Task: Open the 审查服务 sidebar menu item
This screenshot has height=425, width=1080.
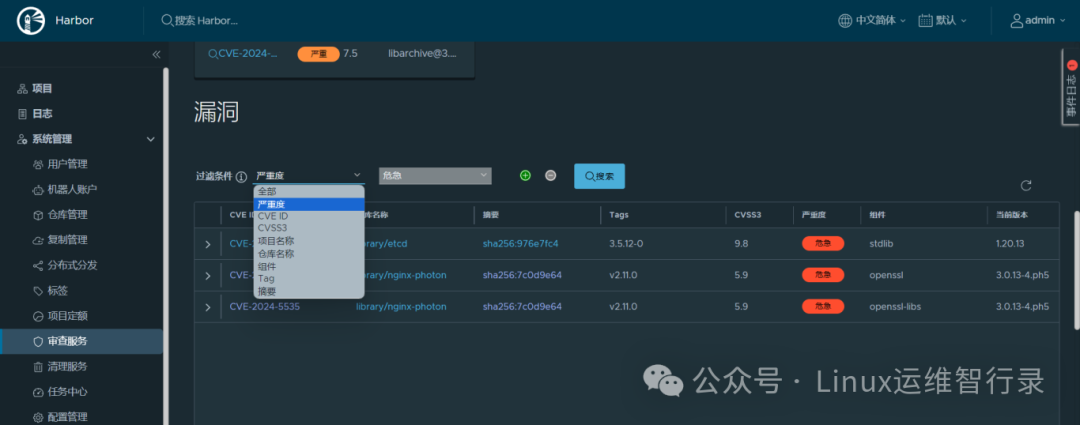Action: click(81, 342)
